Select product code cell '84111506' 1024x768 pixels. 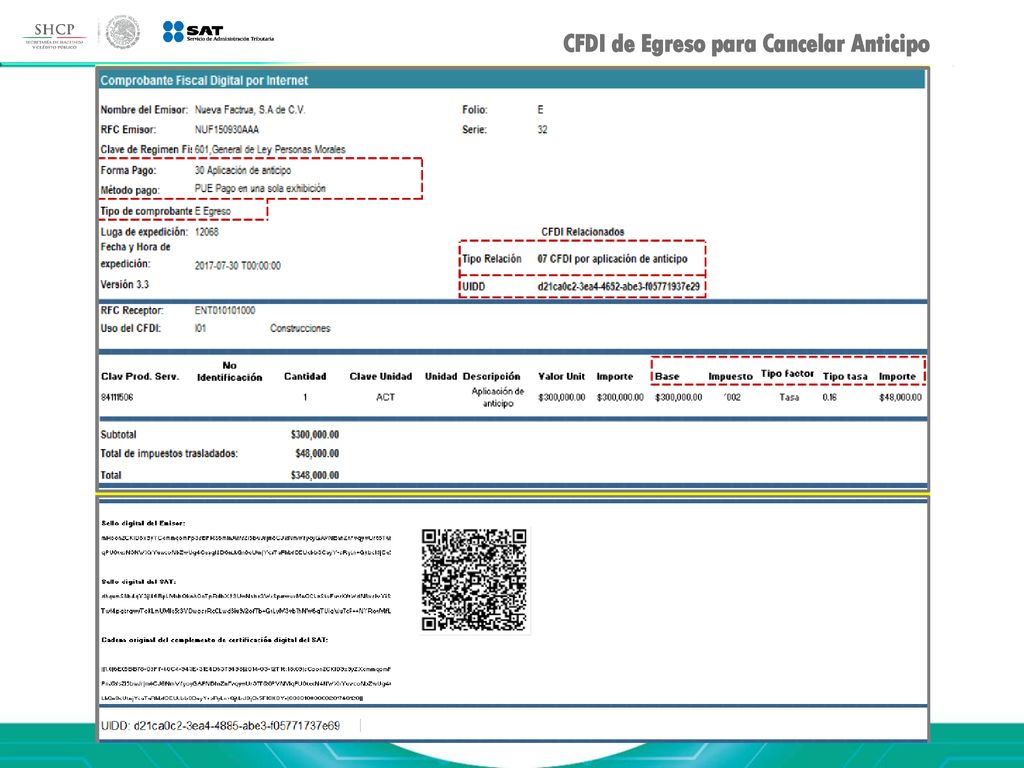click(x=117, y=397)
